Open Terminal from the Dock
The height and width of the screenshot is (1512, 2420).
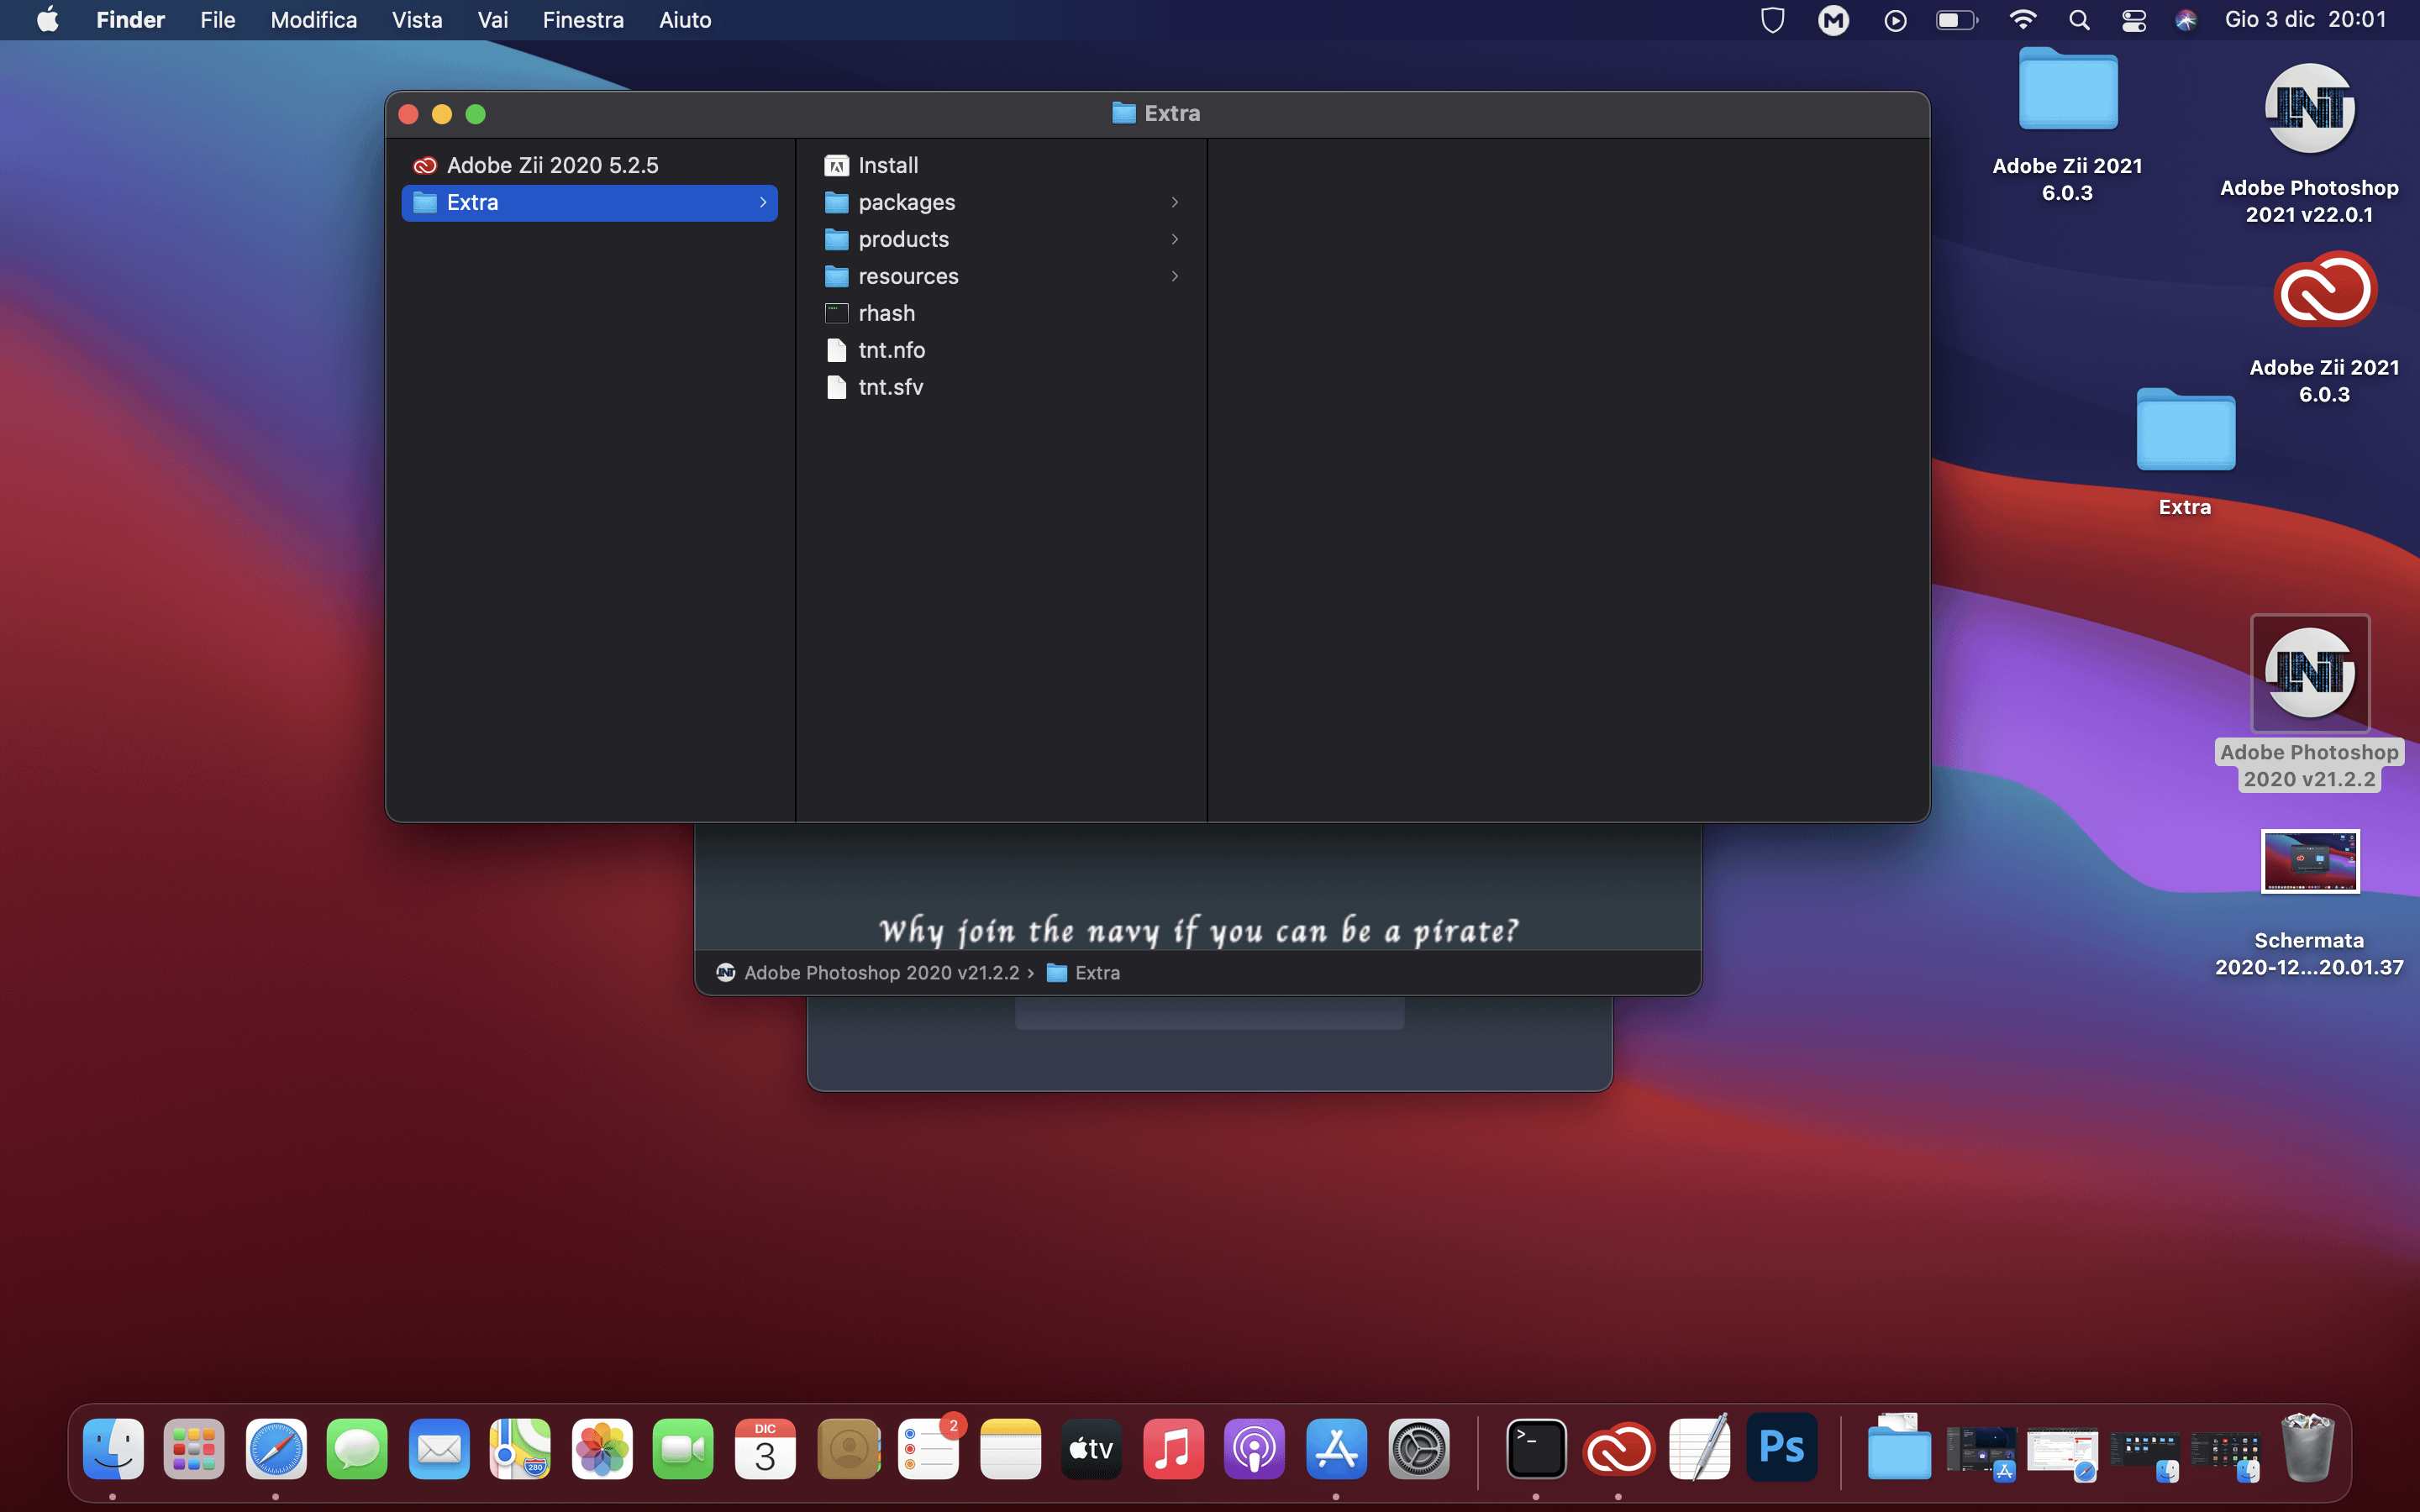pos(1537,1448)
